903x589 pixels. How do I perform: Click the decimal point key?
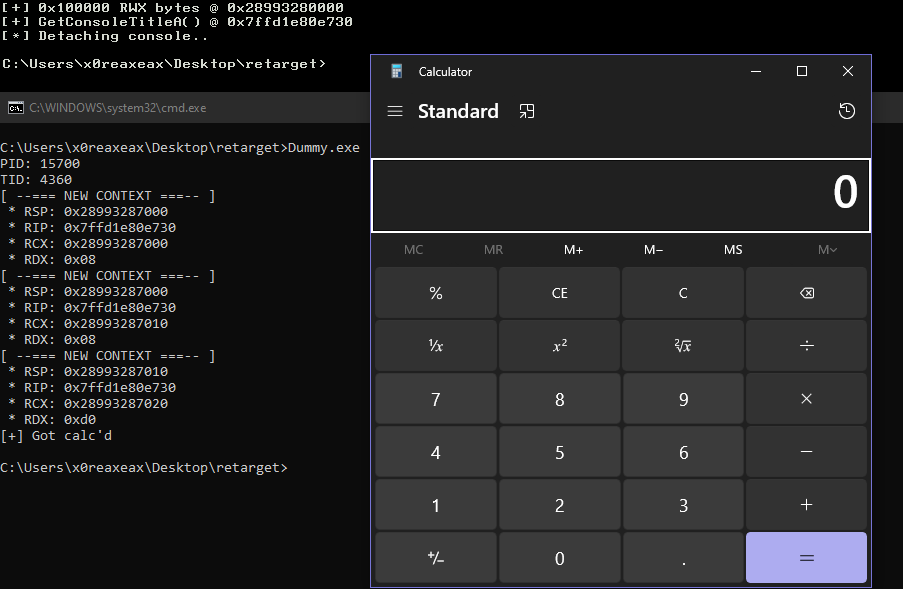tap(683, 558)
